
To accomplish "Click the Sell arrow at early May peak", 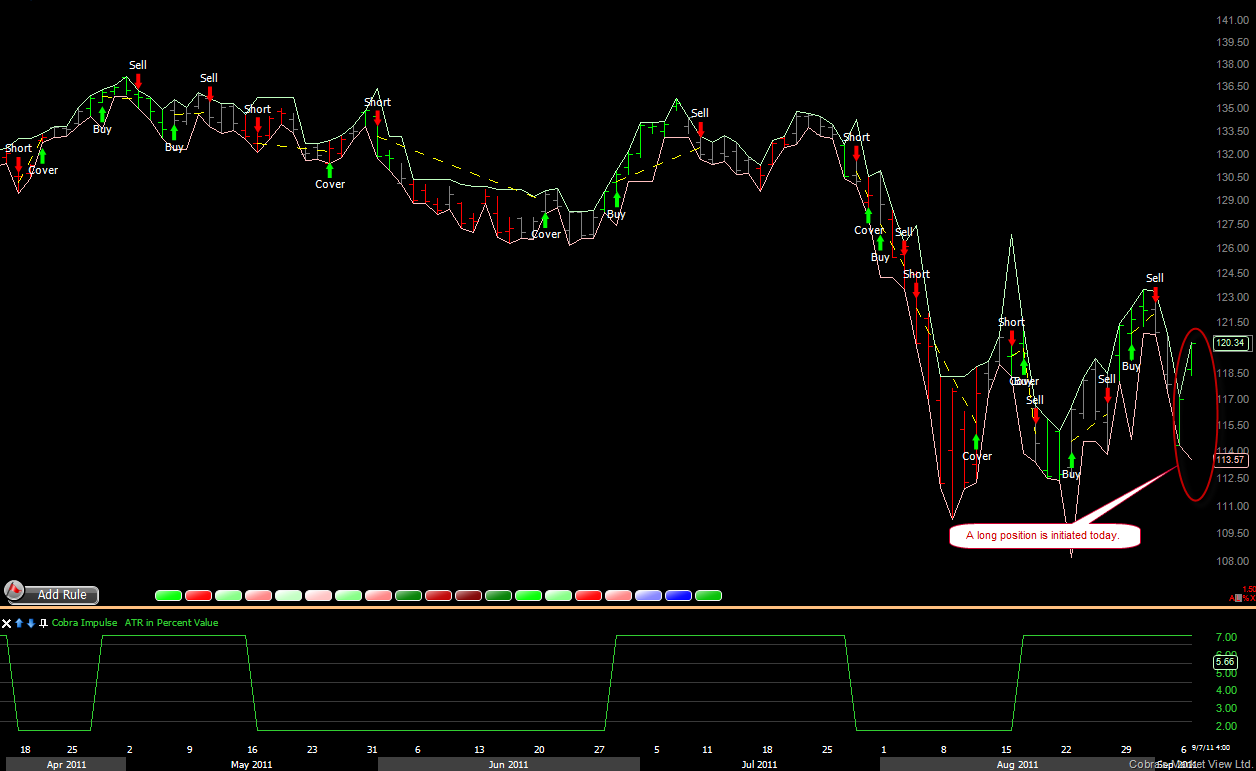I will tap(138, 80).
